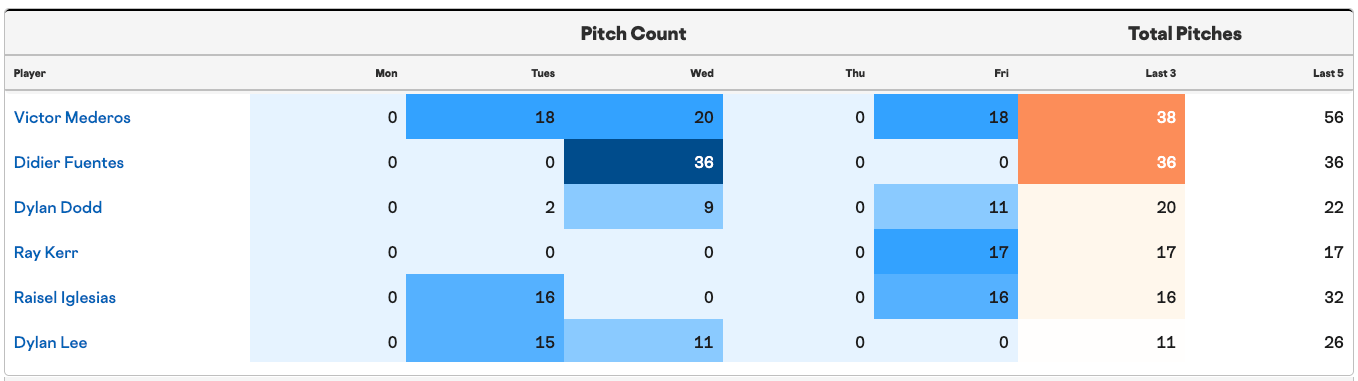Select the Wed column header

(x=702, y=73)
